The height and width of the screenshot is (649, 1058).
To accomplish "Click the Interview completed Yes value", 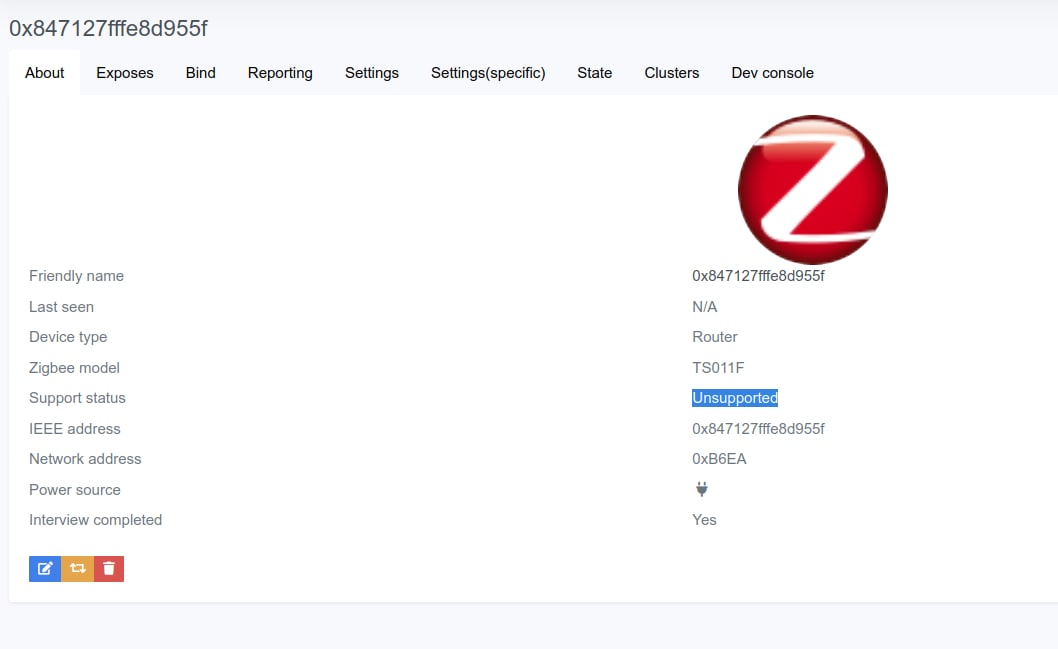I will coord(704,520).
